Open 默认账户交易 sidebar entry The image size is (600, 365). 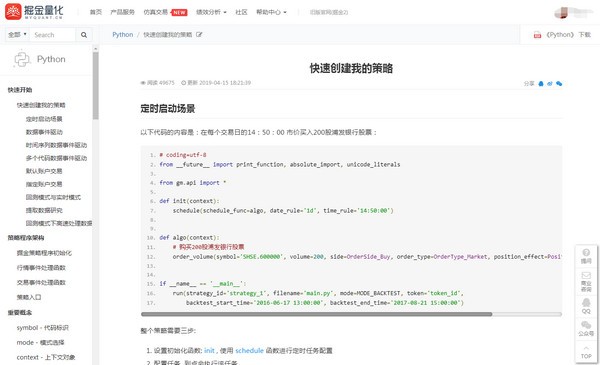coord(44,171)
